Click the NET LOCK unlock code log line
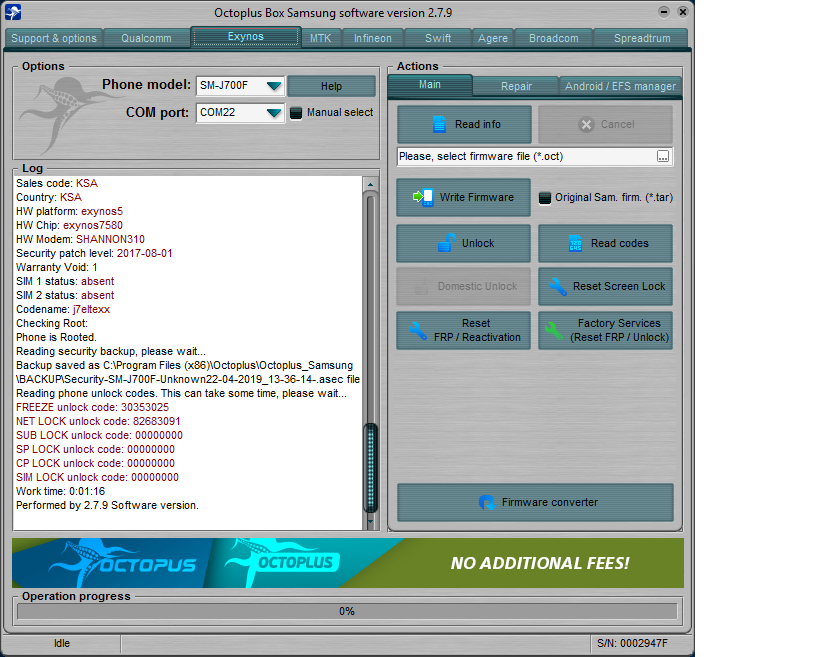Screen dimensions: 819x657 (x=98, y=421)
